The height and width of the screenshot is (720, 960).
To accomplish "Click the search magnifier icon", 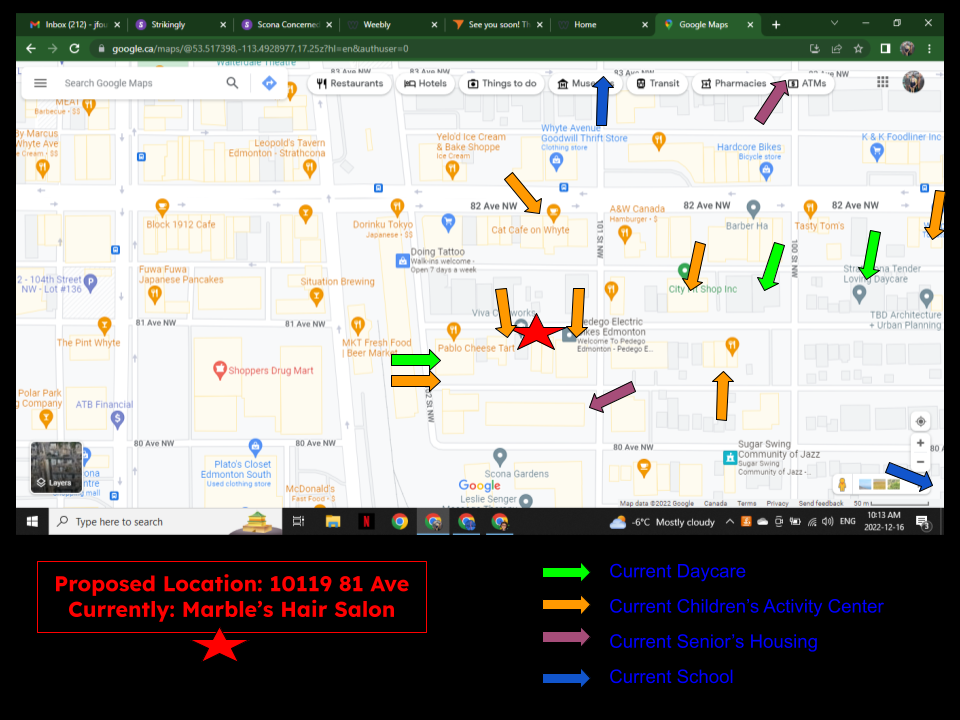I will [x=232, y=83].
